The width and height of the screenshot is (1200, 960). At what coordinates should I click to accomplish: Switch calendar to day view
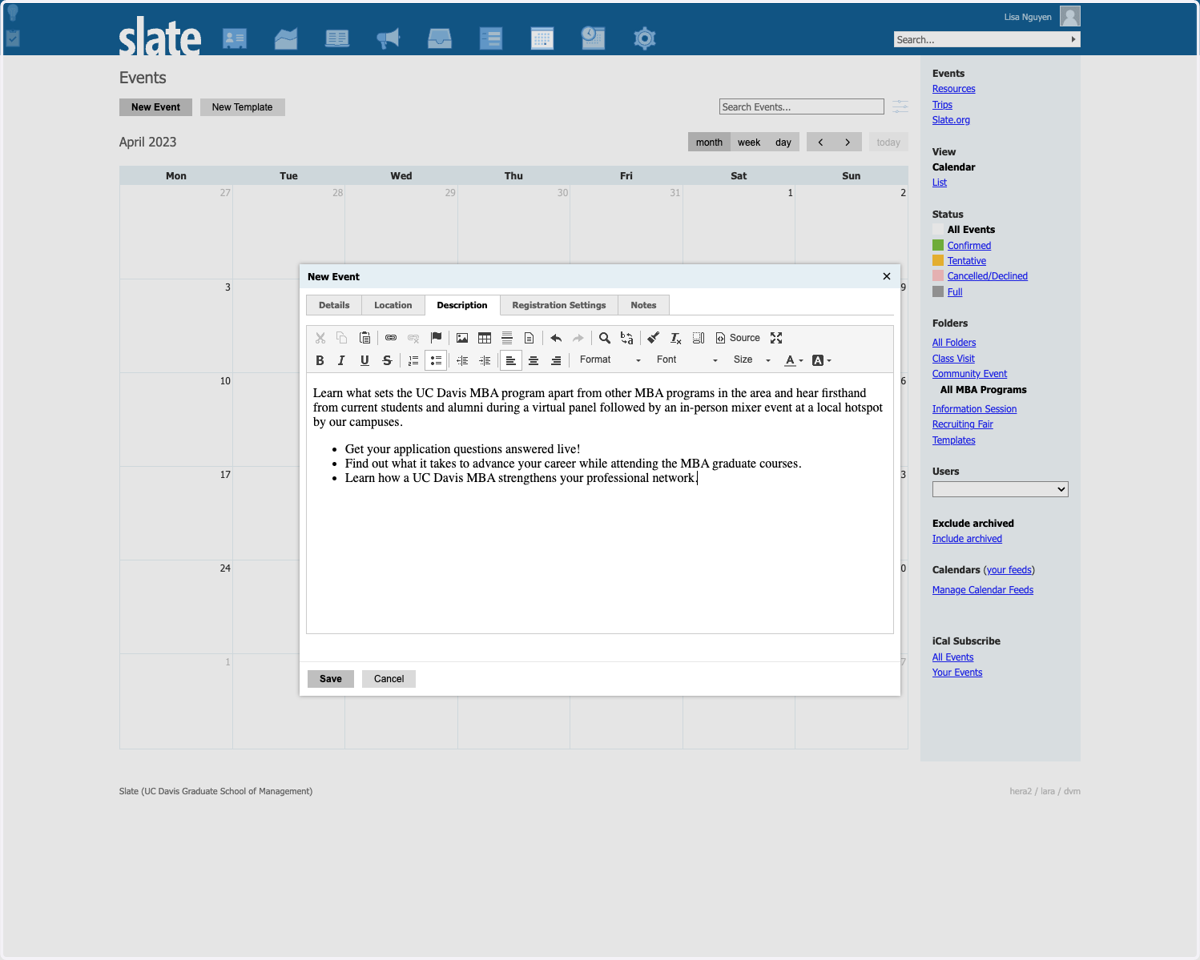tap(783, 142)
